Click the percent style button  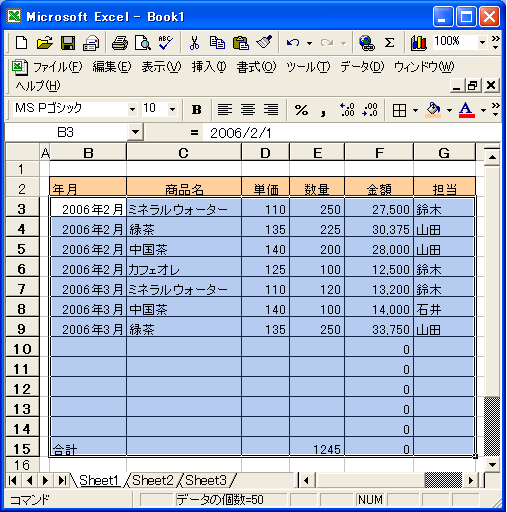(x=301, y=110)
